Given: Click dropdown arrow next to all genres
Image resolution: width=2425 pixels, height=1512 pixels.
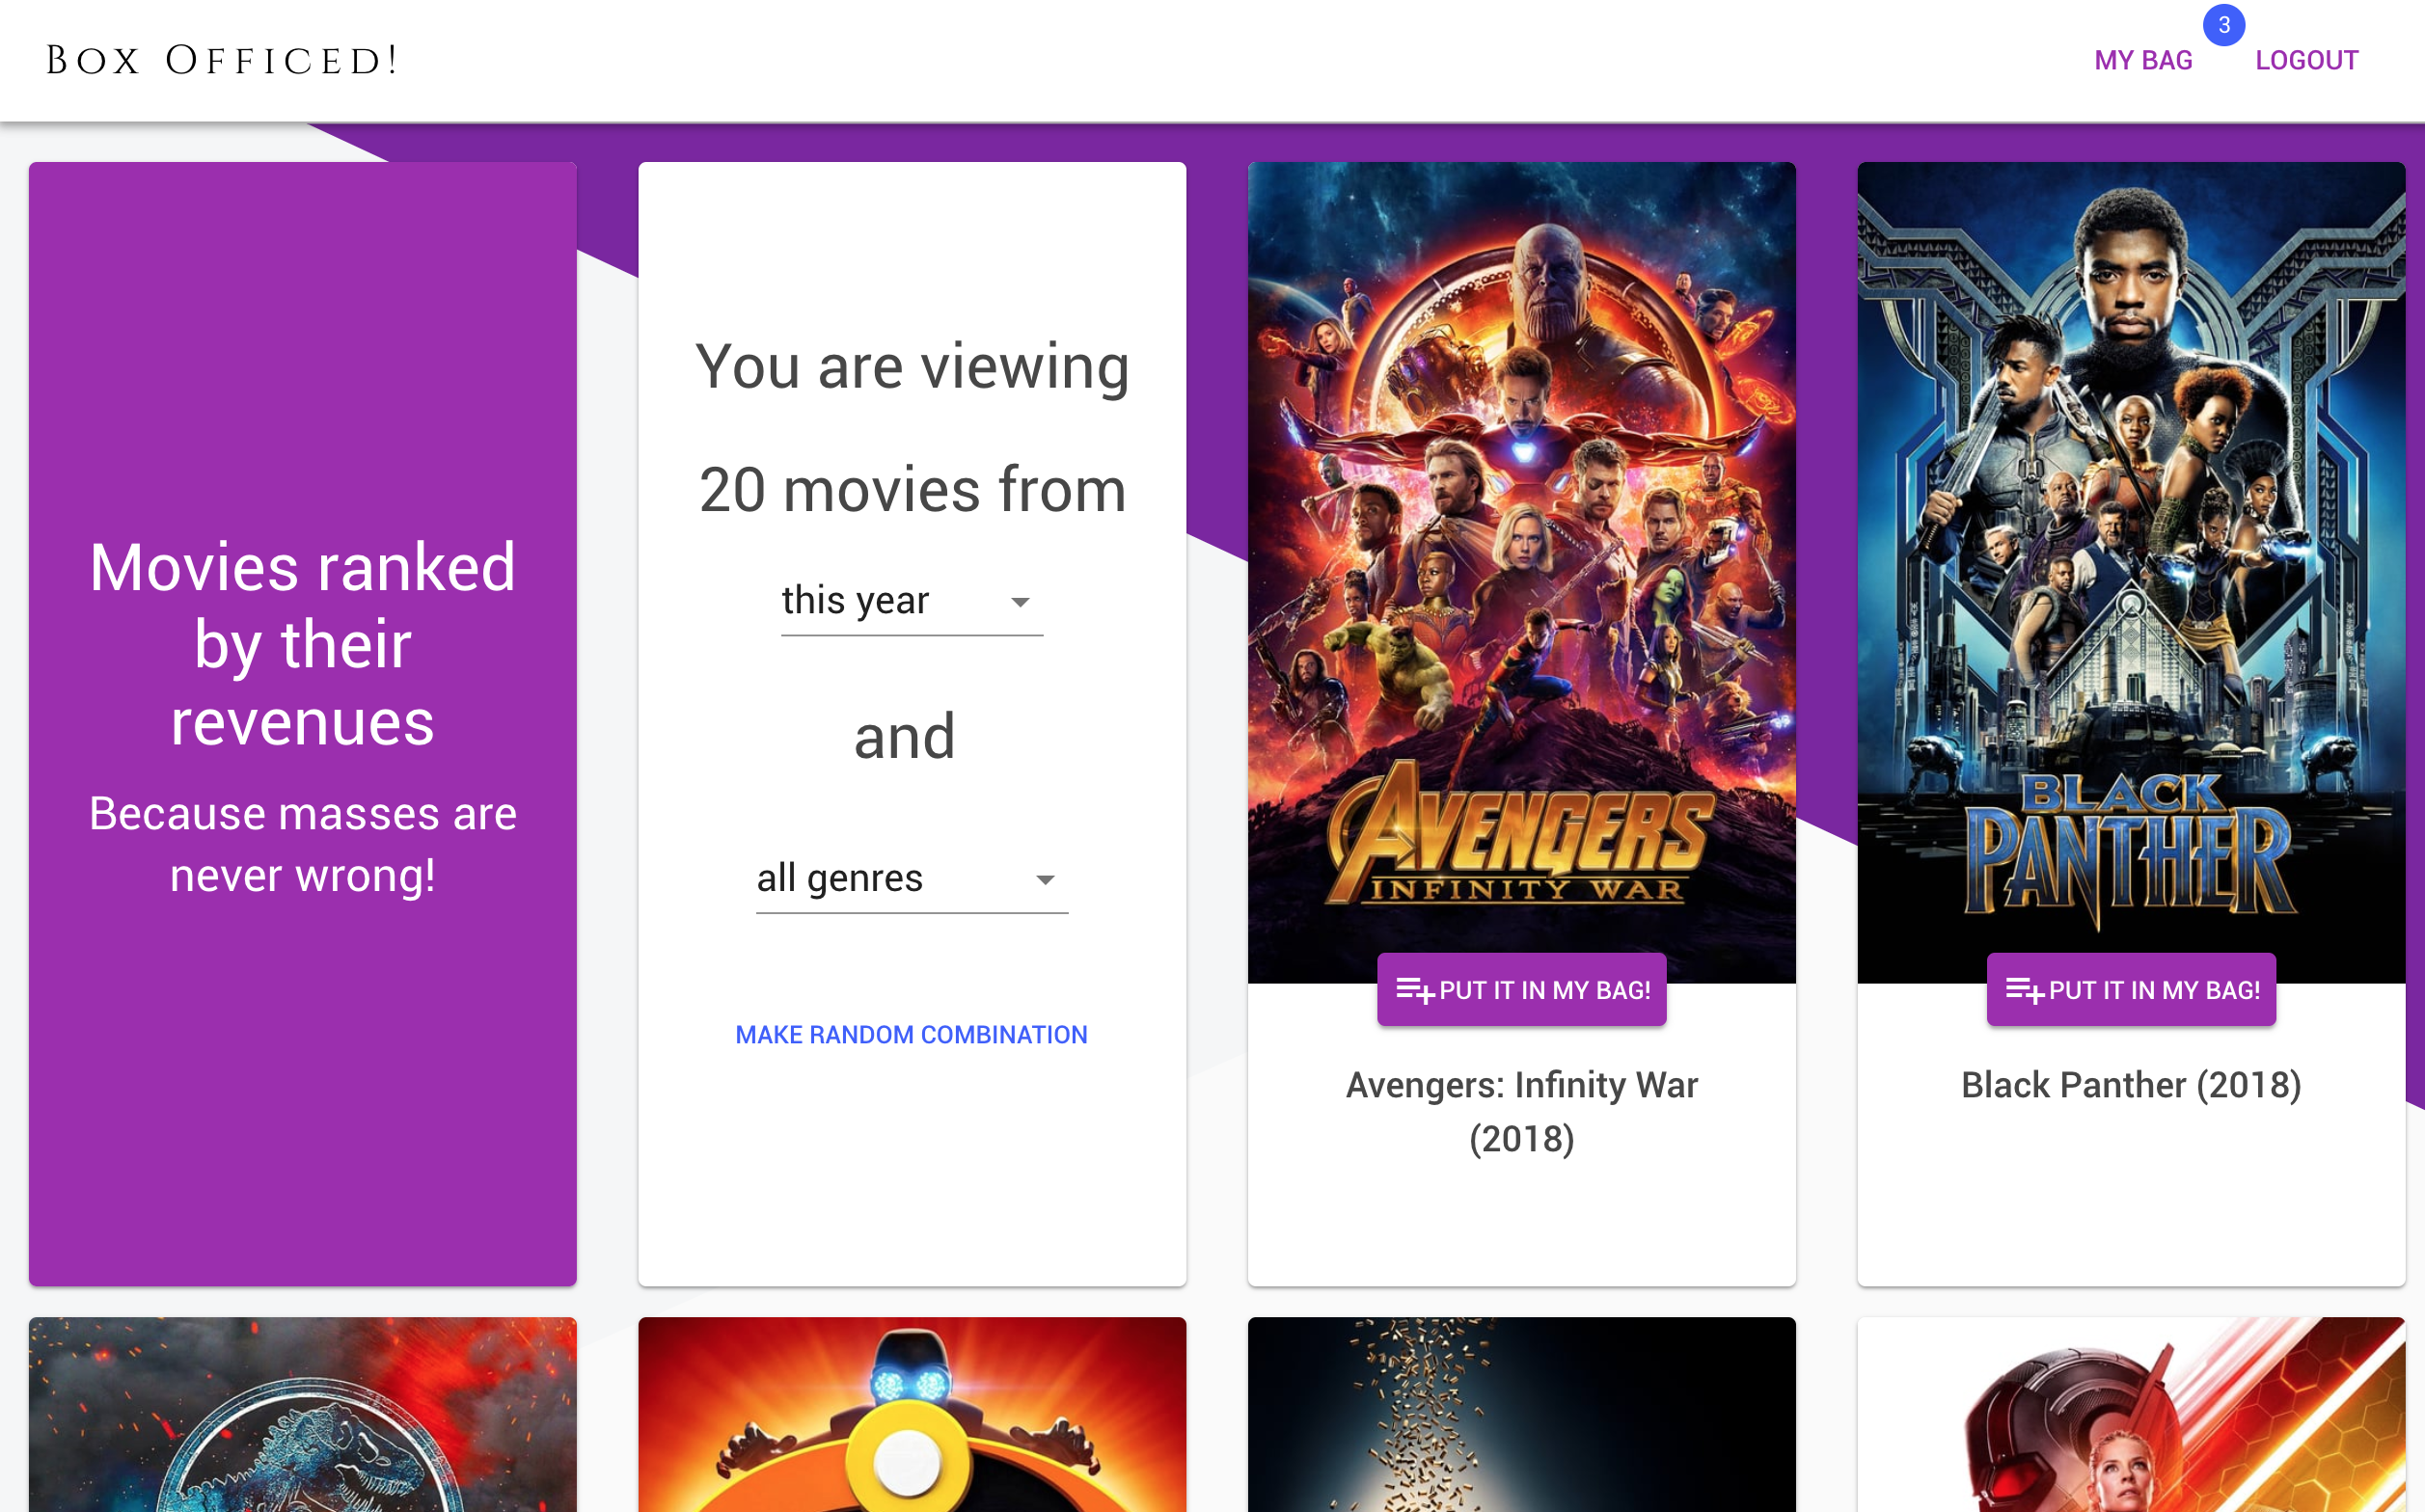Looking at the screenshot, I should (1045, 880).
